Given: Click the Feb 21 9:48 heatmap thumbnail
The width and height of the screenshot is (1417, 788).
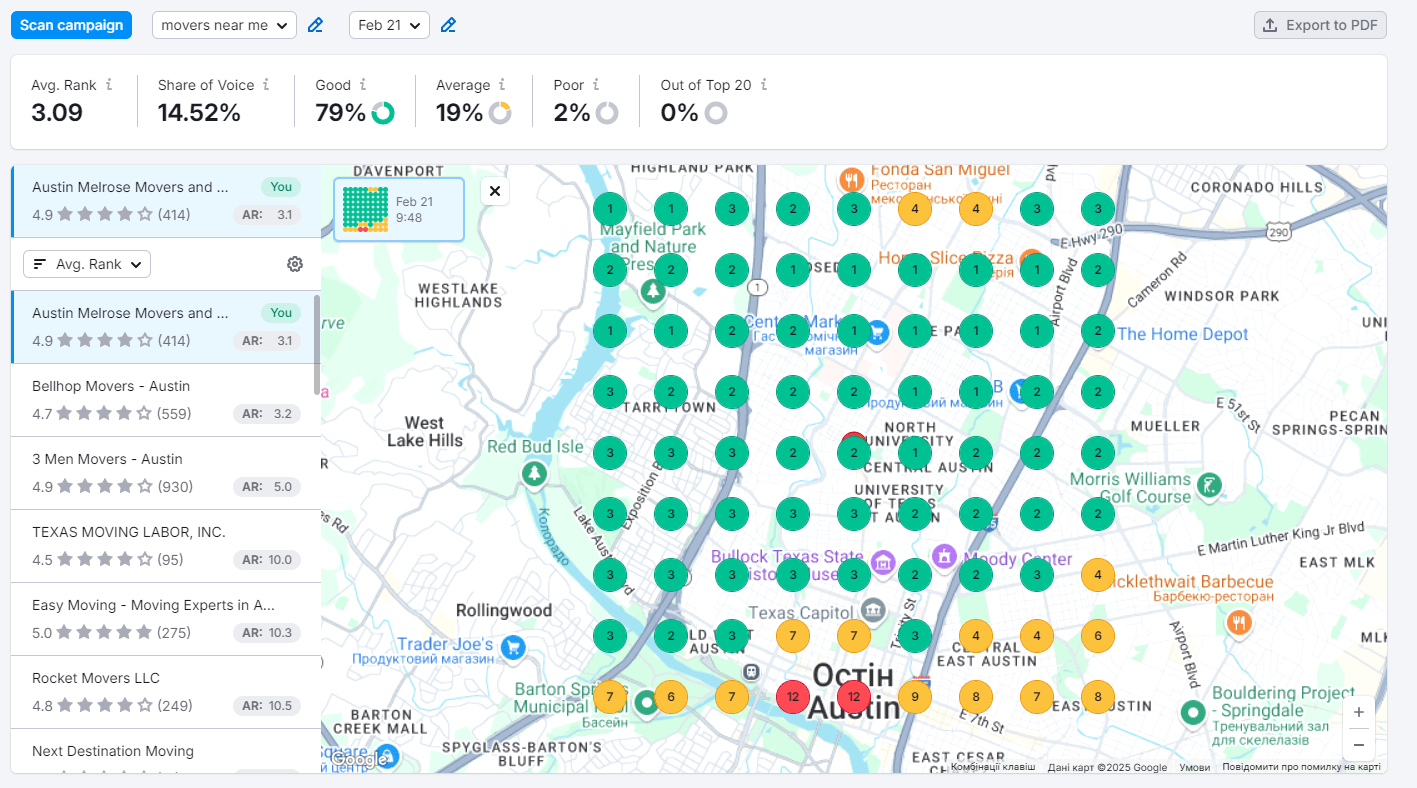Looking at the screenshot, I should (399, 210).
